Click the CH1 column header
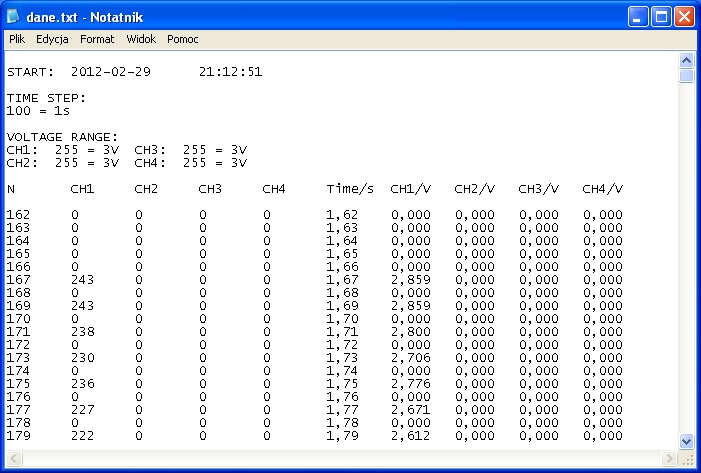701x473 pixels. coord(82,189)
